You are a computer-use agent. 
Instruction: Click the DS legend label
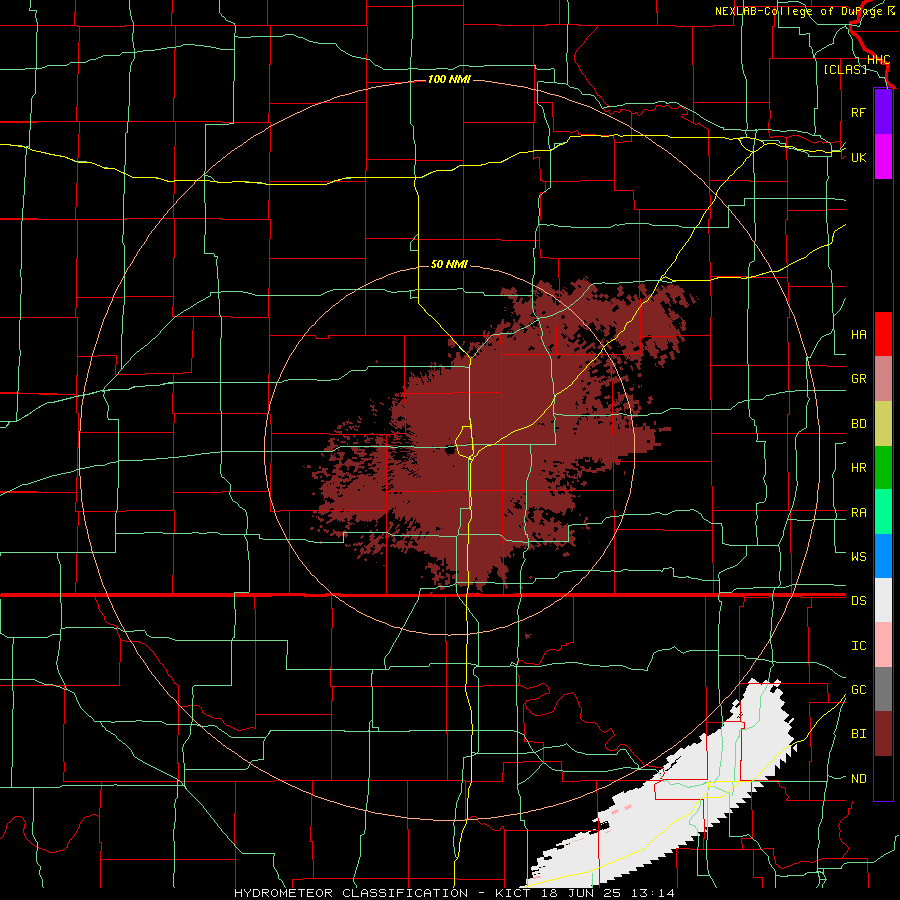click(858, 600)
